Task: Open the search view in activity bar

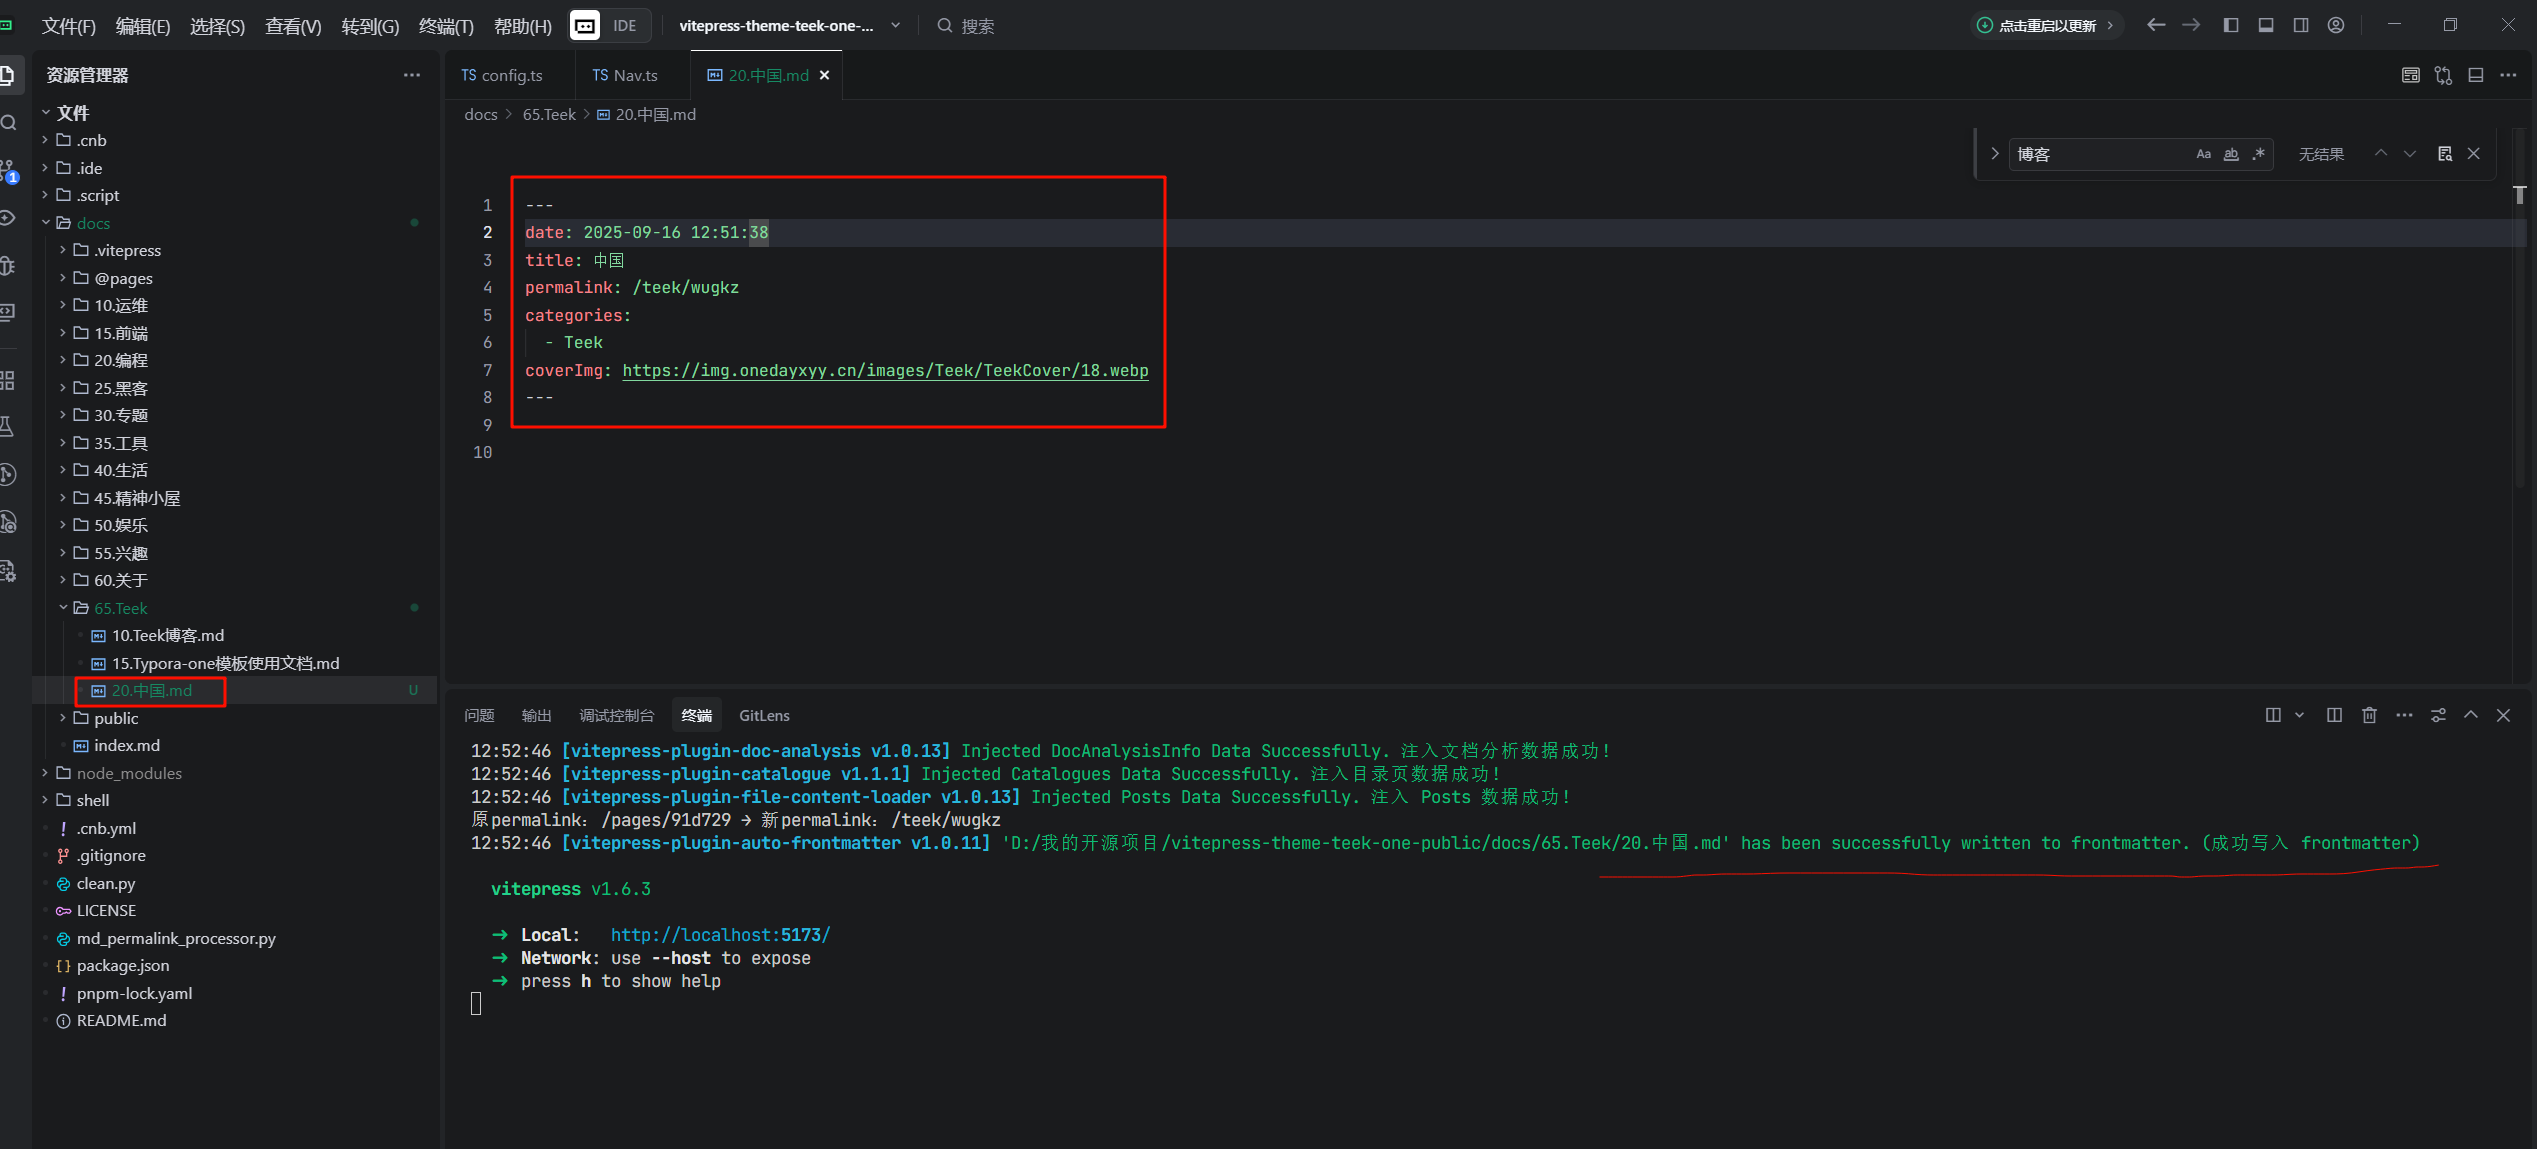Action: click(x=9, y=123)
